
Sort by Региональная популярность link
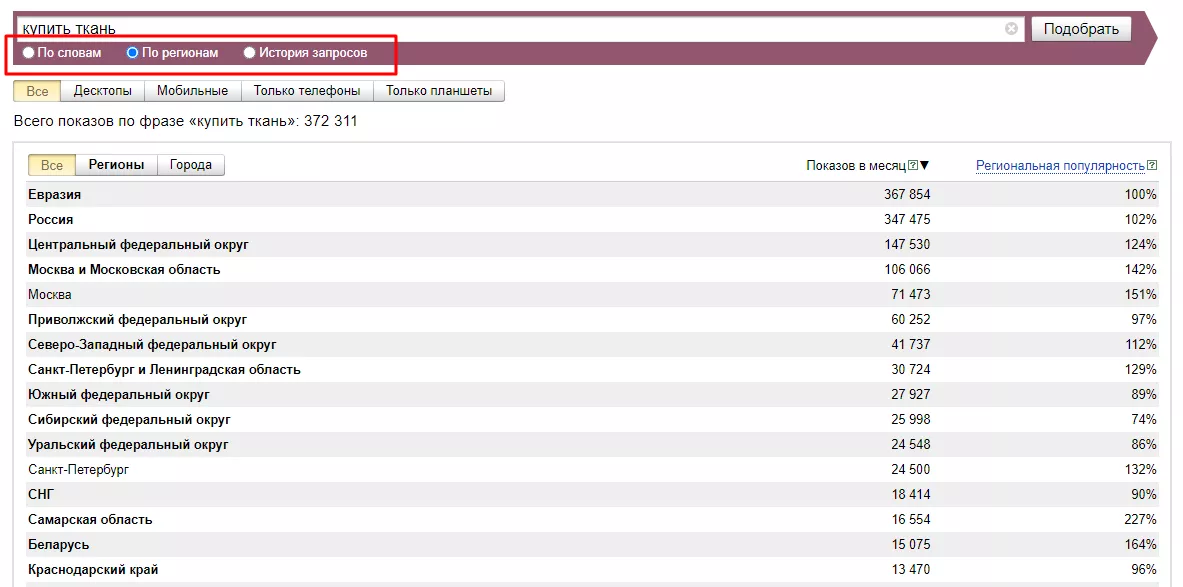1059,166
